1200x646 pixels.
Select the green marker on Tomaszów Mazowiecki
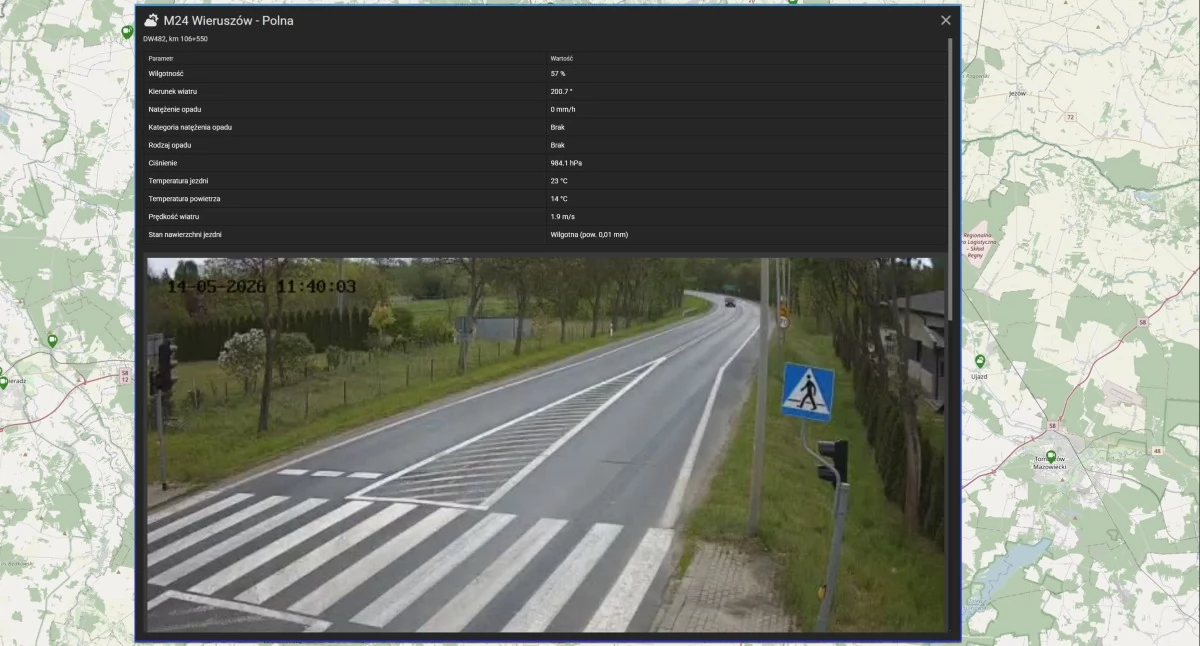click(x=1050, y=457)
